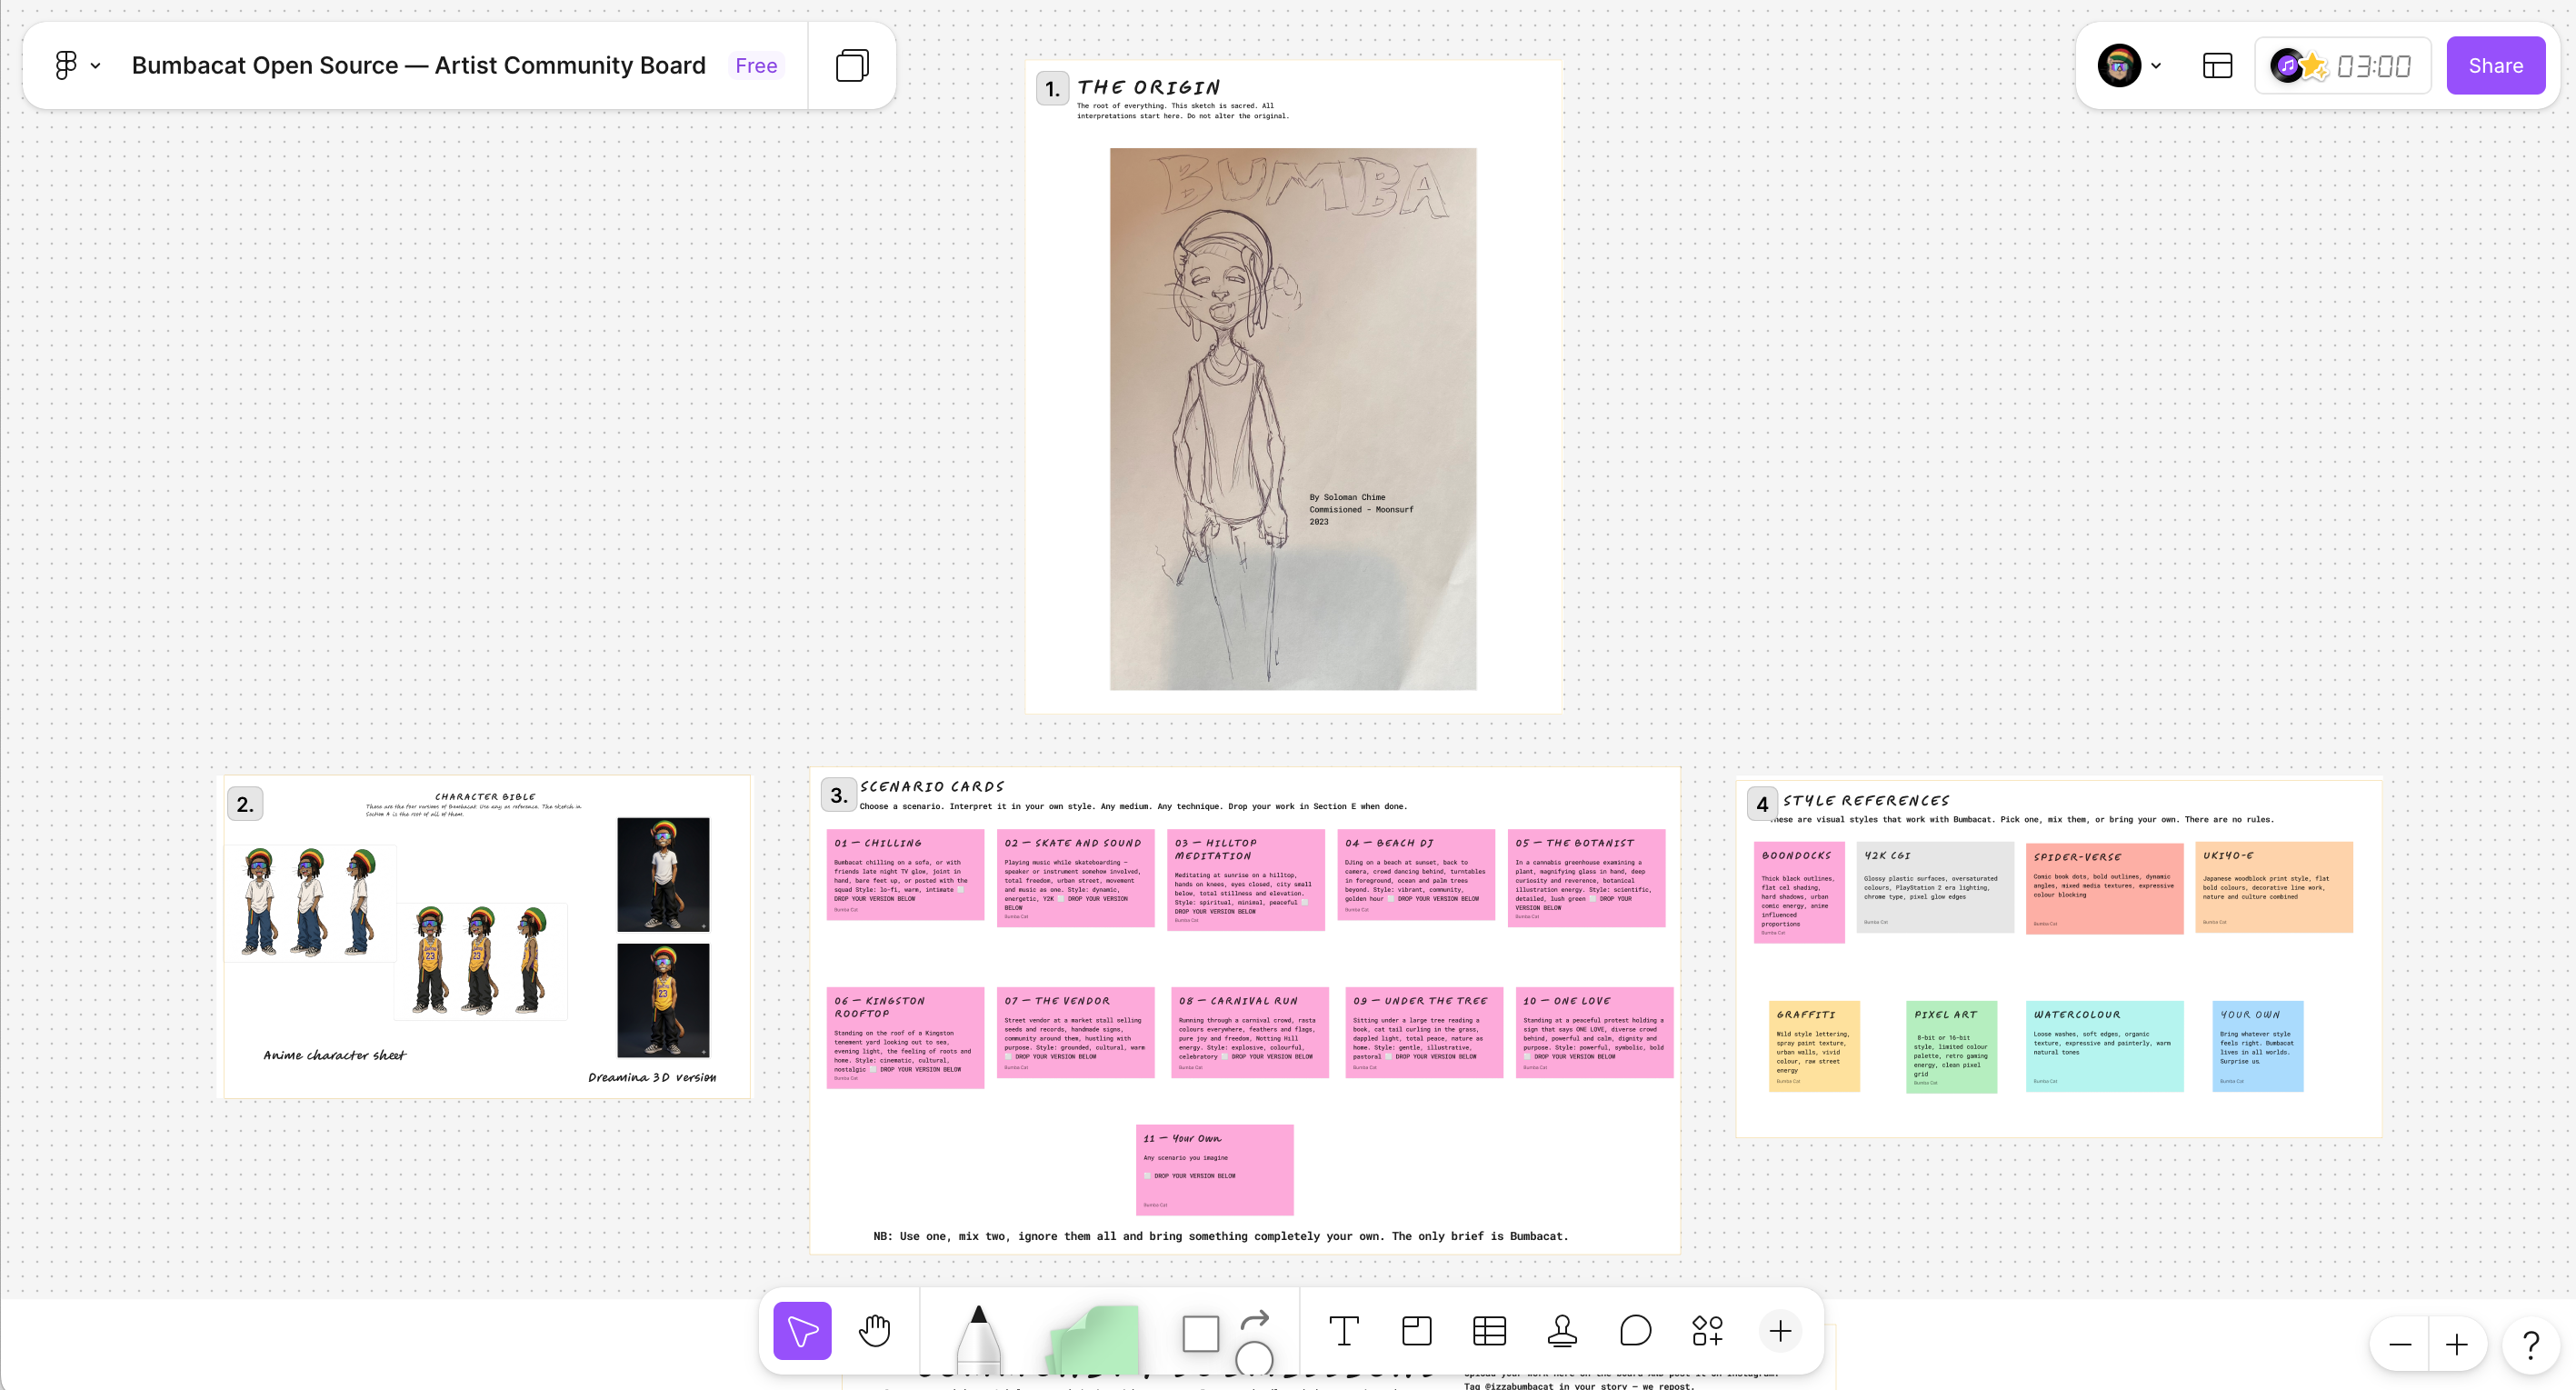Image resolution: width=2576 pixels, height=1390 pixels.
Task: Select the orange Ukiyo-e style sticky
Action: pyautogui.click(x=2274, y=887)
